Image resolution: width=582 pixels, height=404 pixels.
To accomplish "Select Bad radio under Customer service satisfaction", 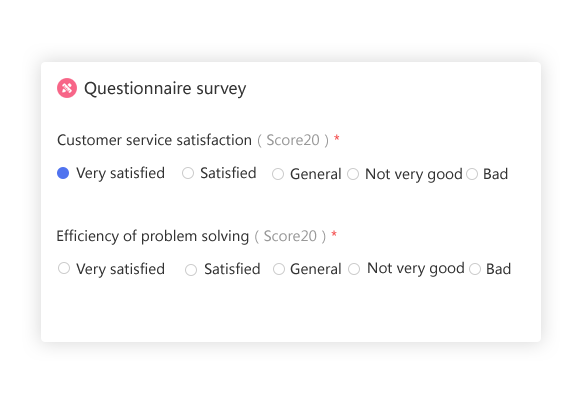I will tap(472, 174).
